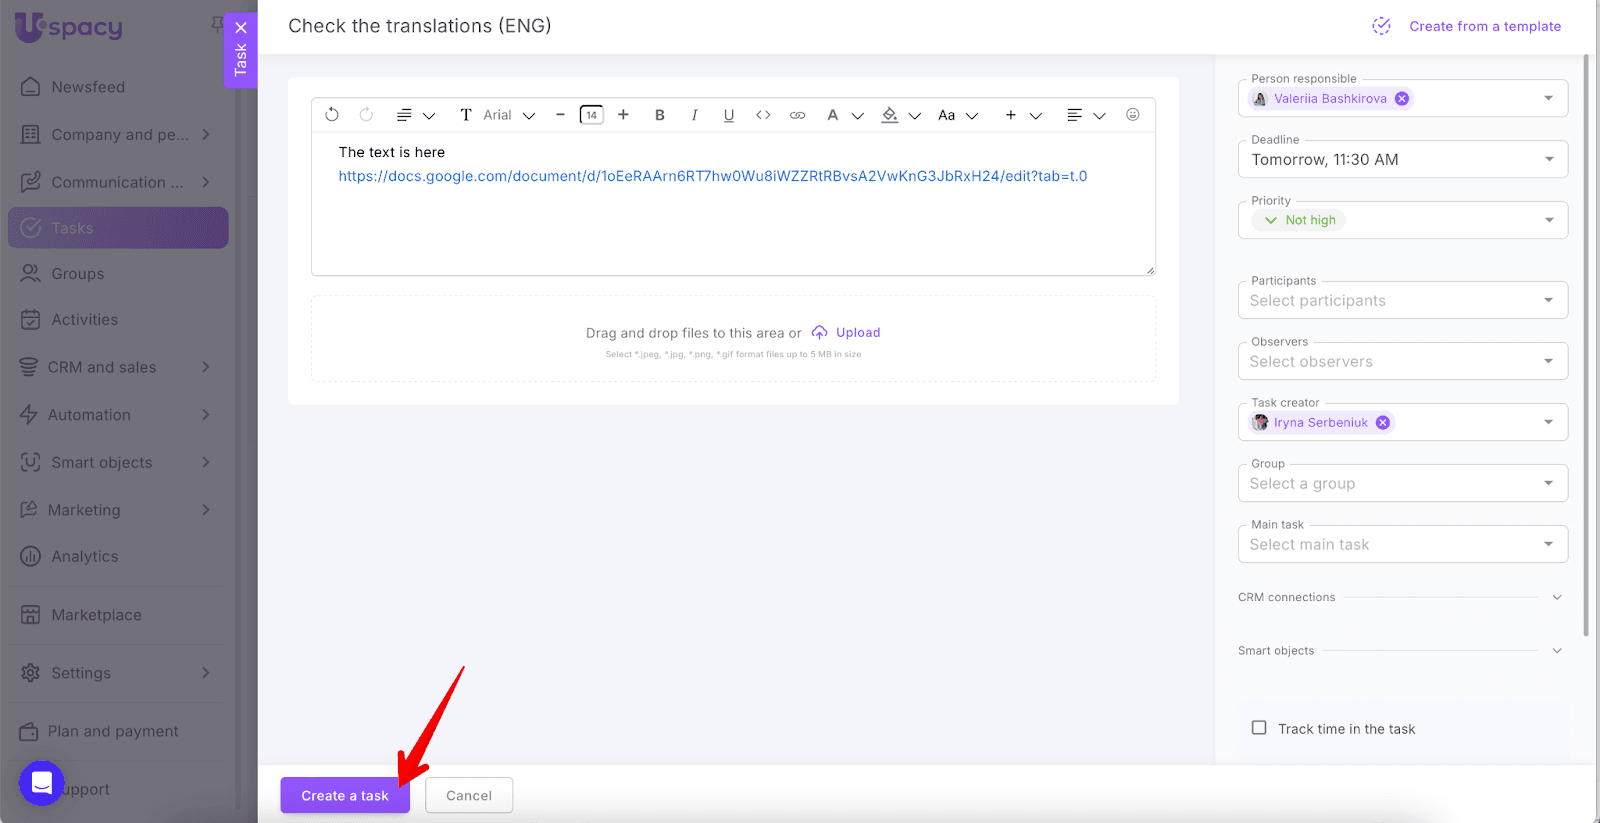This screenshot has width=1600, height=823.
Task: Open the Select main task dropdown
Action: 1403,544
